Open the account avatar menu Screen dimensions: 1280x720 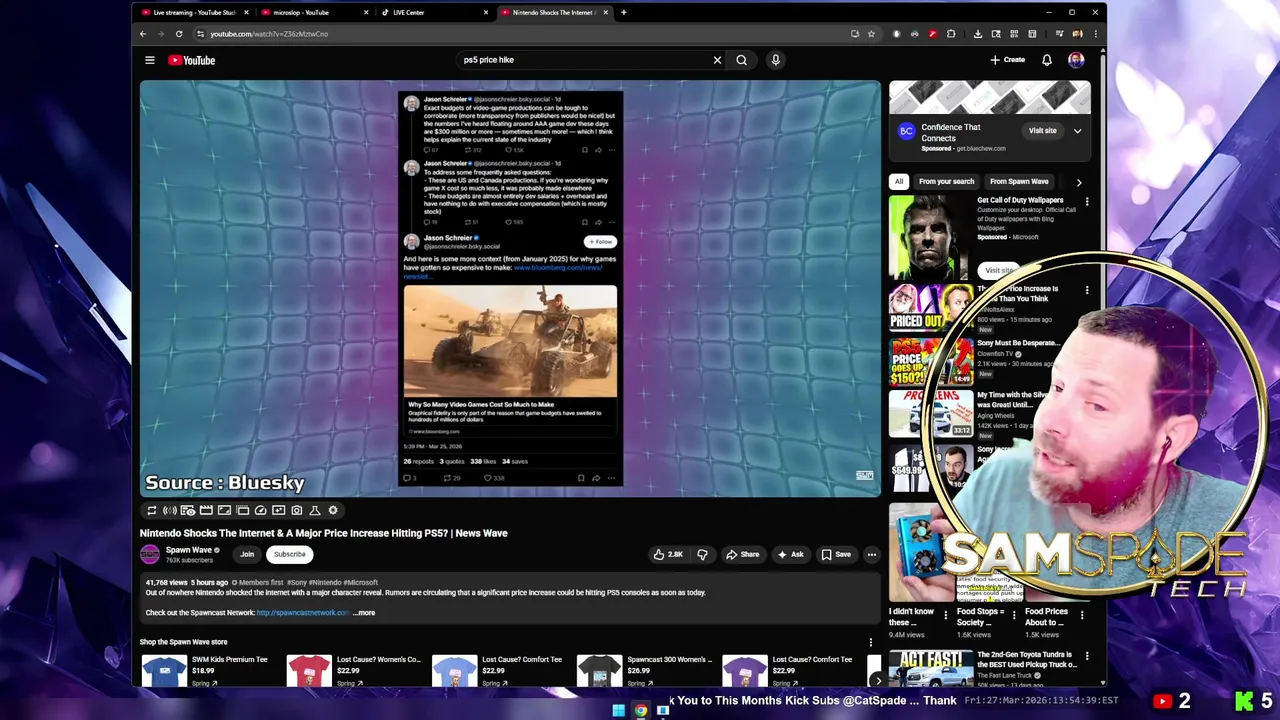(x=1076, y=60)
